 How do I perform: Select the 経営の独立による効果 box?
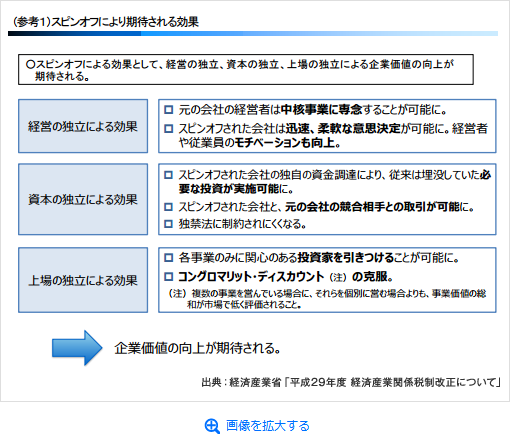(x=83, y=126)
